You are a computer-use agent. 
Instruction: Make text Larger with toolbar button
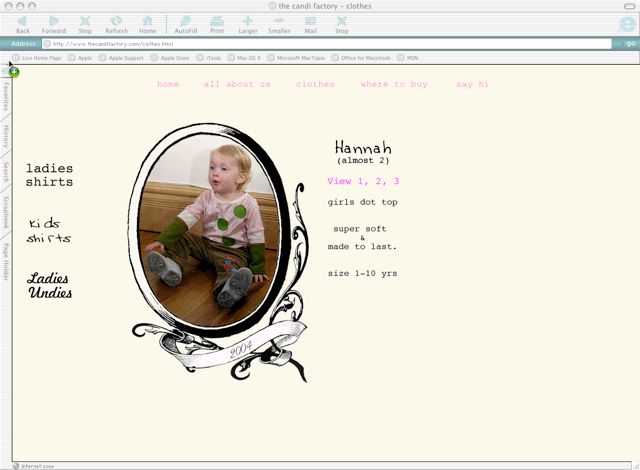(x=248, y=24)
